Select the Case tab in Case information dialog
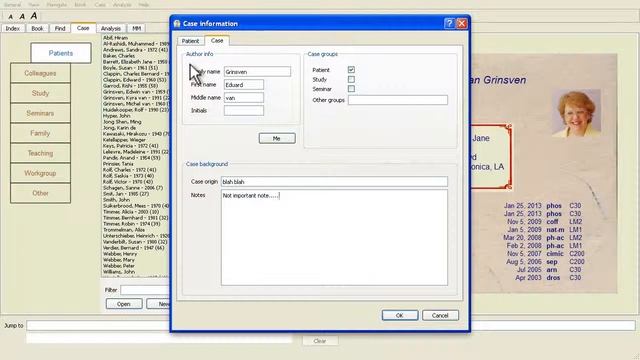 tap(217, 40)
